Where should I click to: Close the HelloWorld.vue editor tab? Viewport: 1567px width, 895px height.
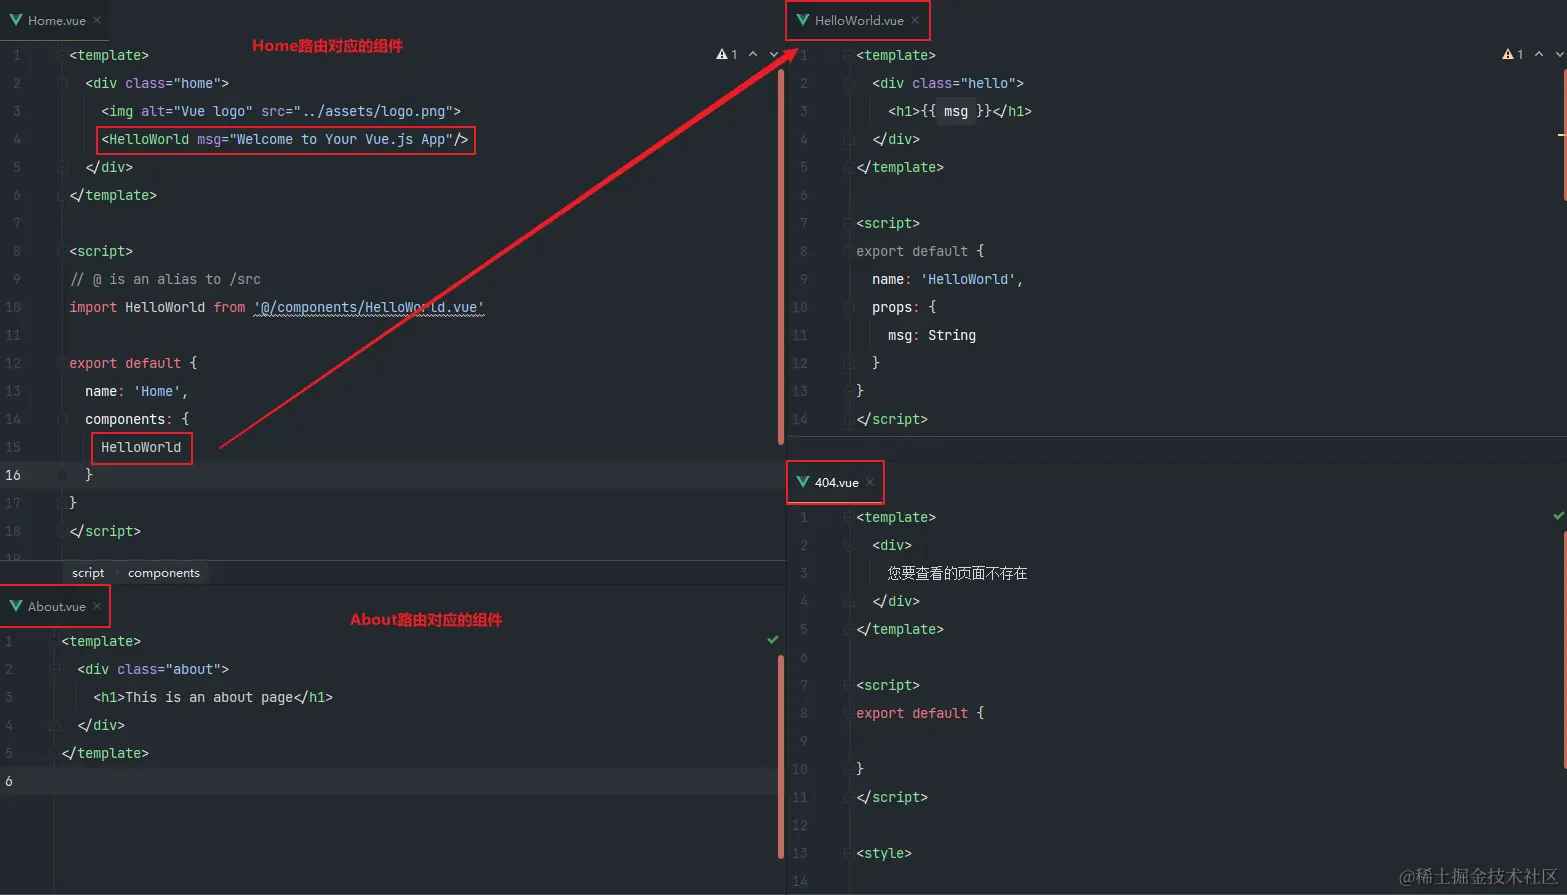click(915, 20)
